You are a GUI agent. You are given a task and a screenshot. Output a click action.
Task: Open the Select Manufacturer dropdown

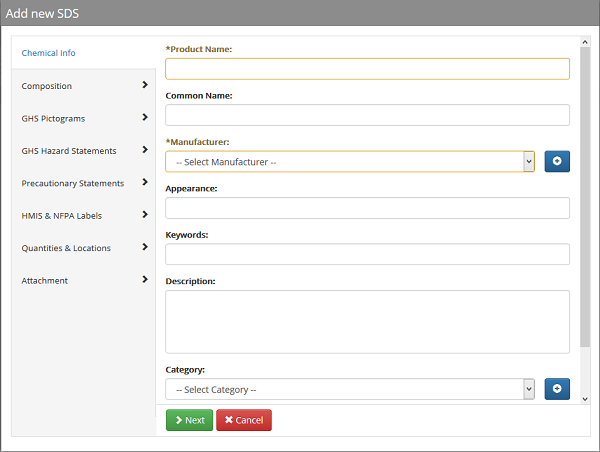point(349,162)
